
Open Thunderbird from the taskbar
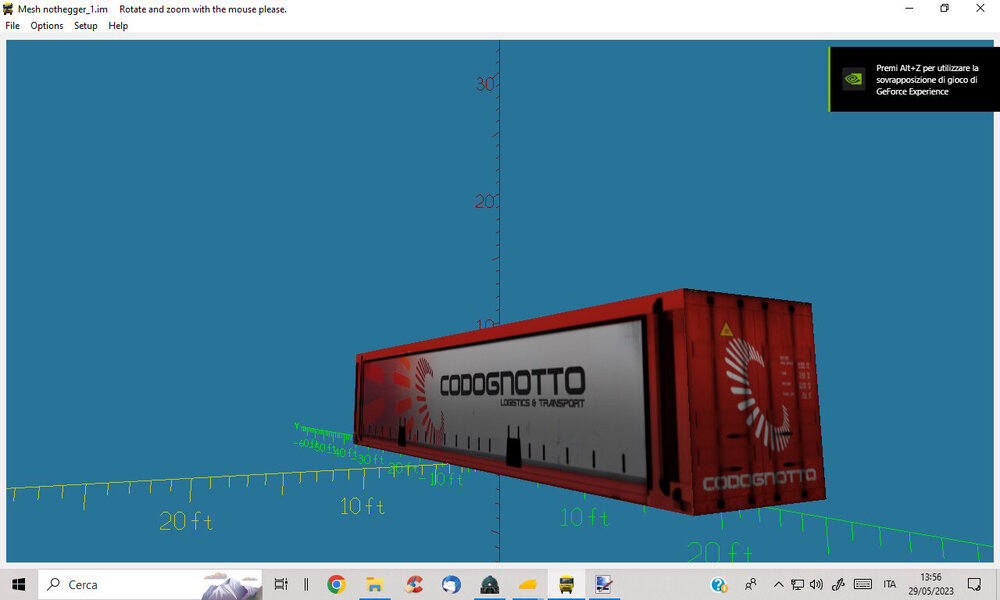tap(451, 584)
